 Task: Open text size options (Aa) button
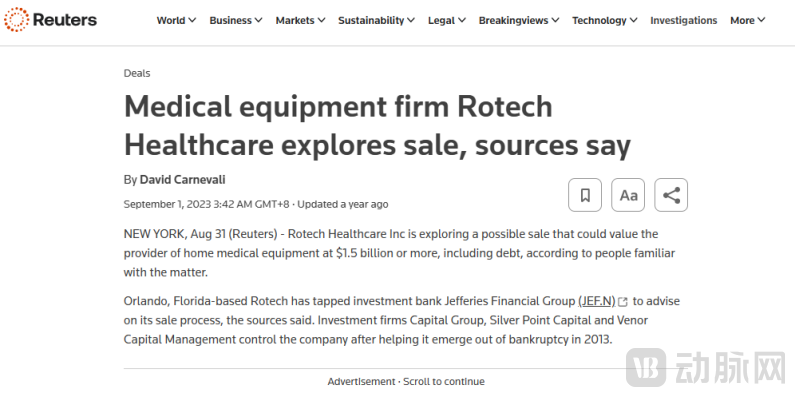tap(628, 195)
